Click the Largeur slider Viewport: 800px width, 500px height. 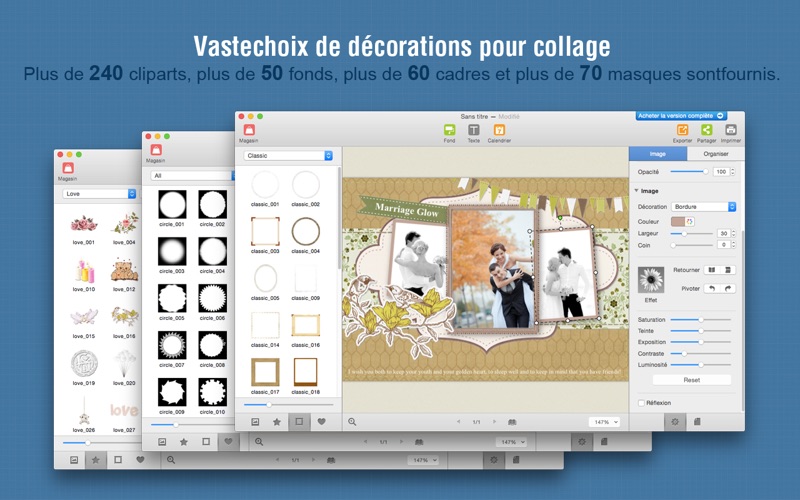tap(691, 233)
